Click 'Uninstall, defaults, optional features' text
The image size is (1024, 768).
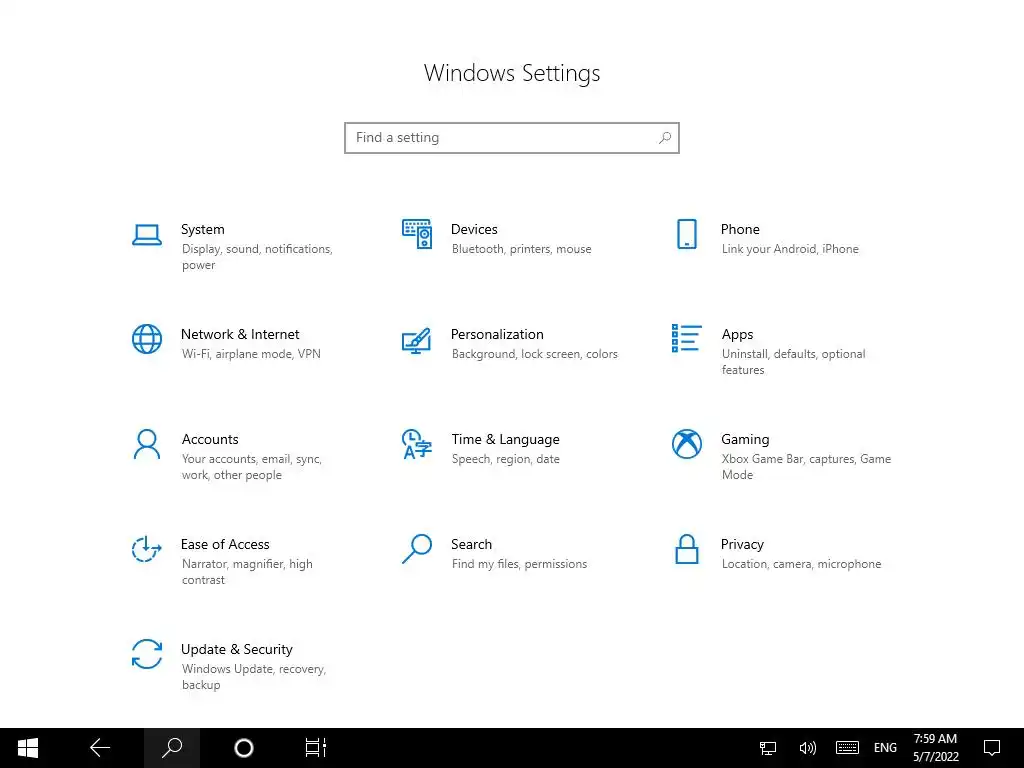pyautogui.click(x=793, y=362)
